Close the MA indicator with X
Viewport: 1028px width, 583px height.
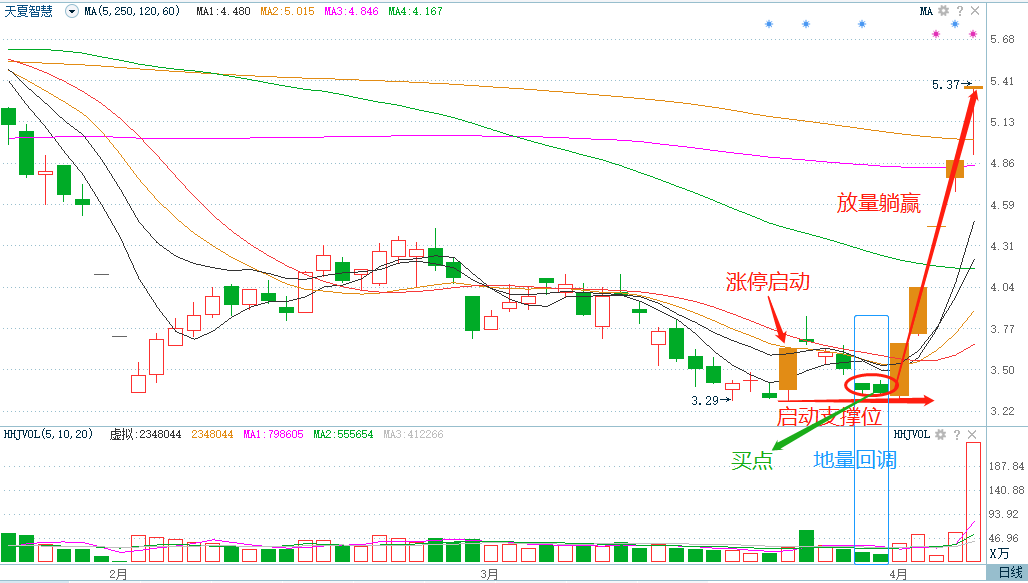[x=975, y=10]
